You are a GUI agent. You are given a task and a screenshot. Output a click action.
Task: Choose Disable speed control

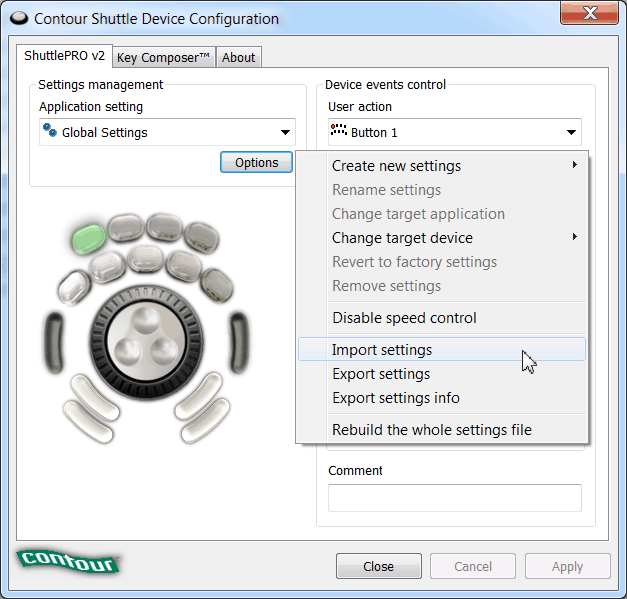pos(442,317)
